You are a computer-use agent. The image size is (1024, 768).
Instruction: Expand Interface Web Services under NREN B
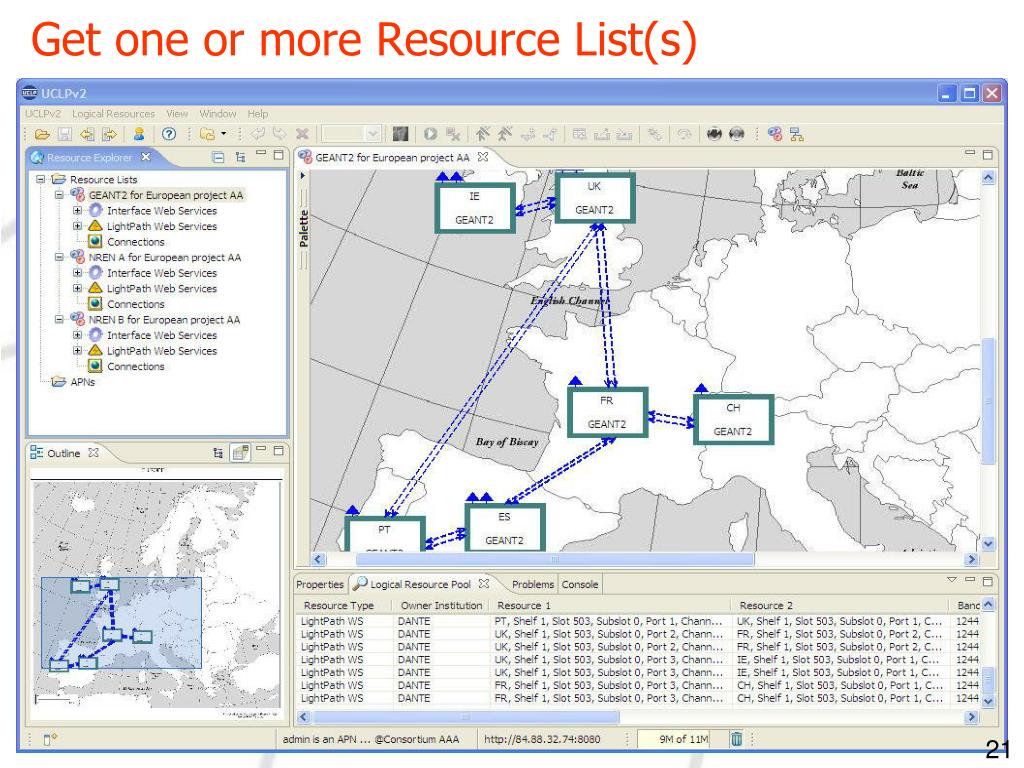[77, 335]
